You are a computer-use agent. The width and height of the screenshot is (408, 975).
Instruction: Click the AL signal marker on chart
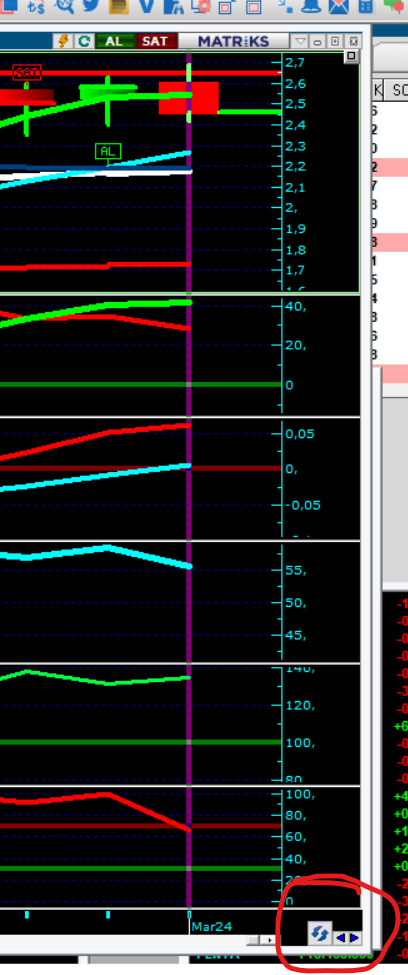[x=108, y=151]
